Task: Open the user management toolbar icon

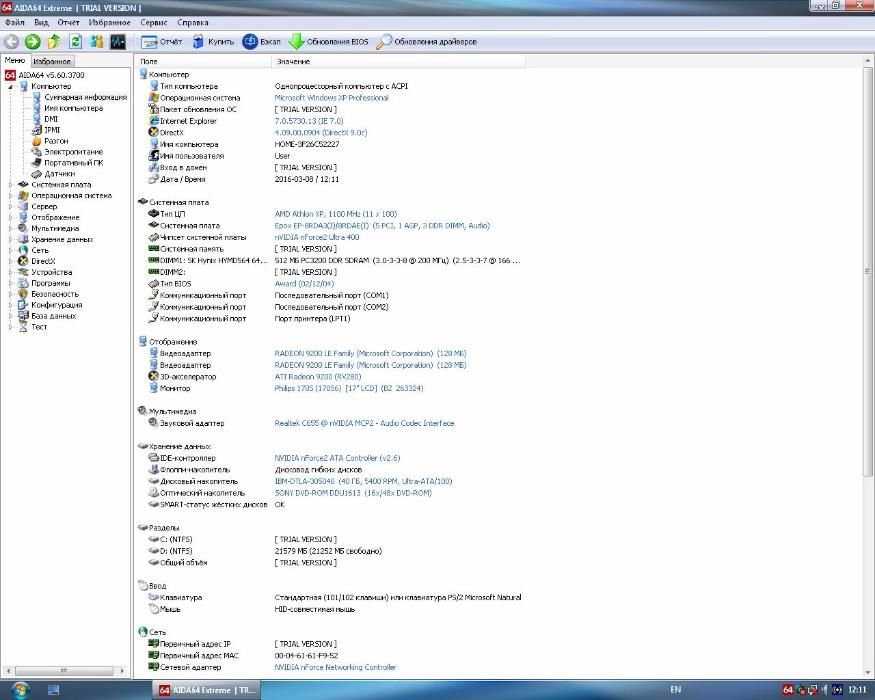Action: [97, 42]
